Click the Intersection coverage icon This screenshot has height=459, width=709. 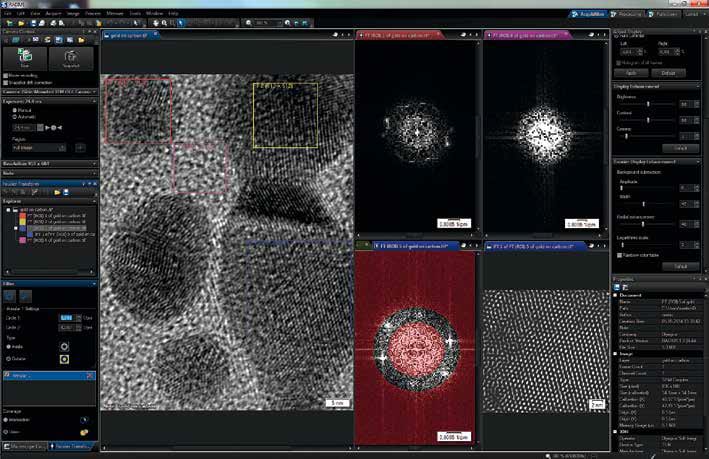[x=83, y=419]
